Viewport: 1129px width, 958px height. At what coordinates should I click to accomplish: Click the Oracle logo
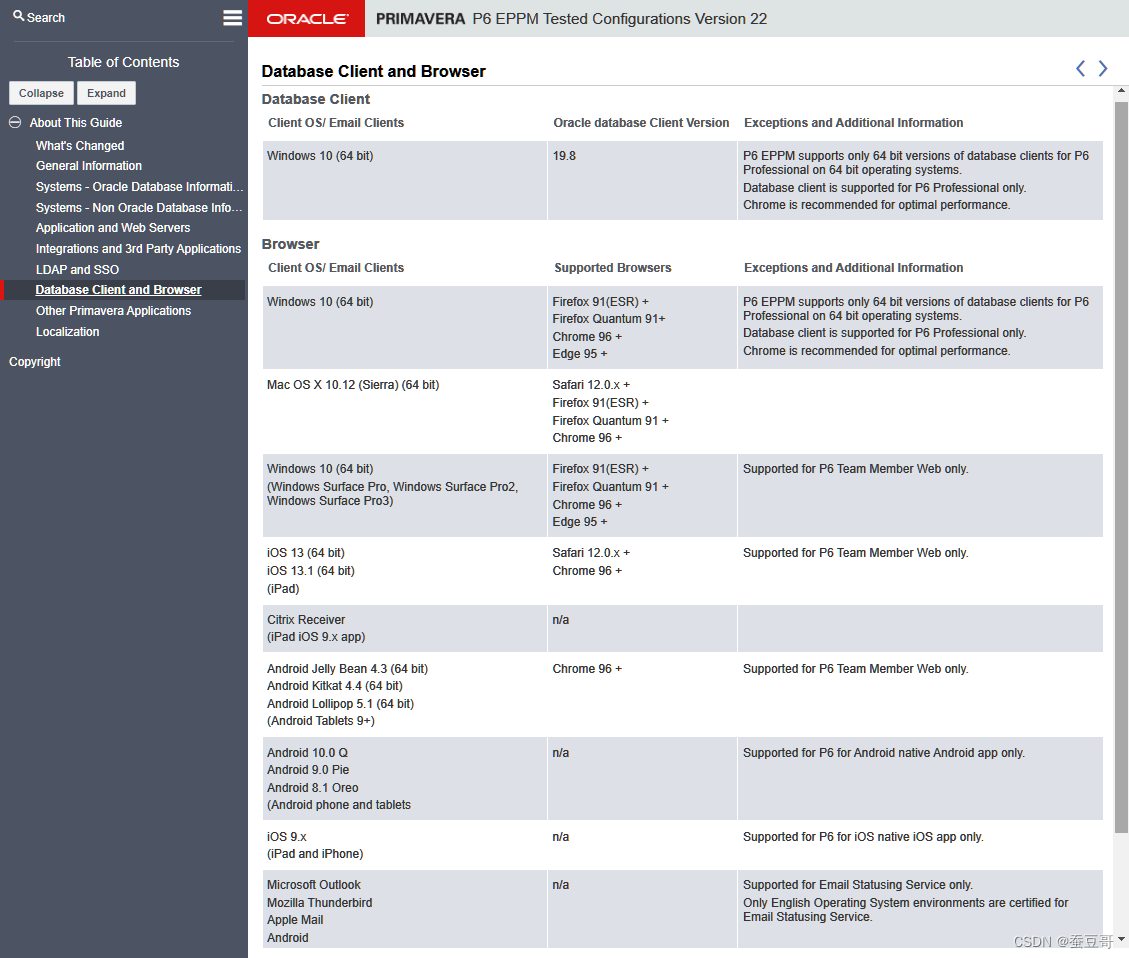pyautogui.click(x=307, y=19)
